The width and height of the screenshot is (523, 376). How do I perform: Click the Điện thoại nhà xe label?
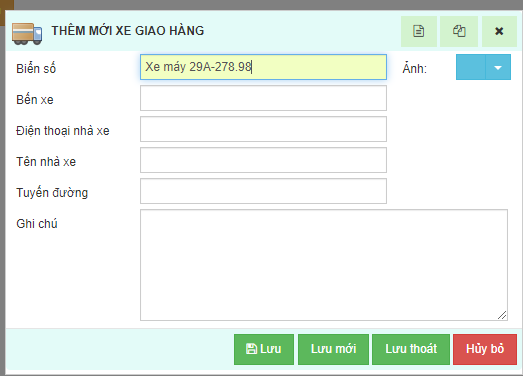click(x=63, y=131)
